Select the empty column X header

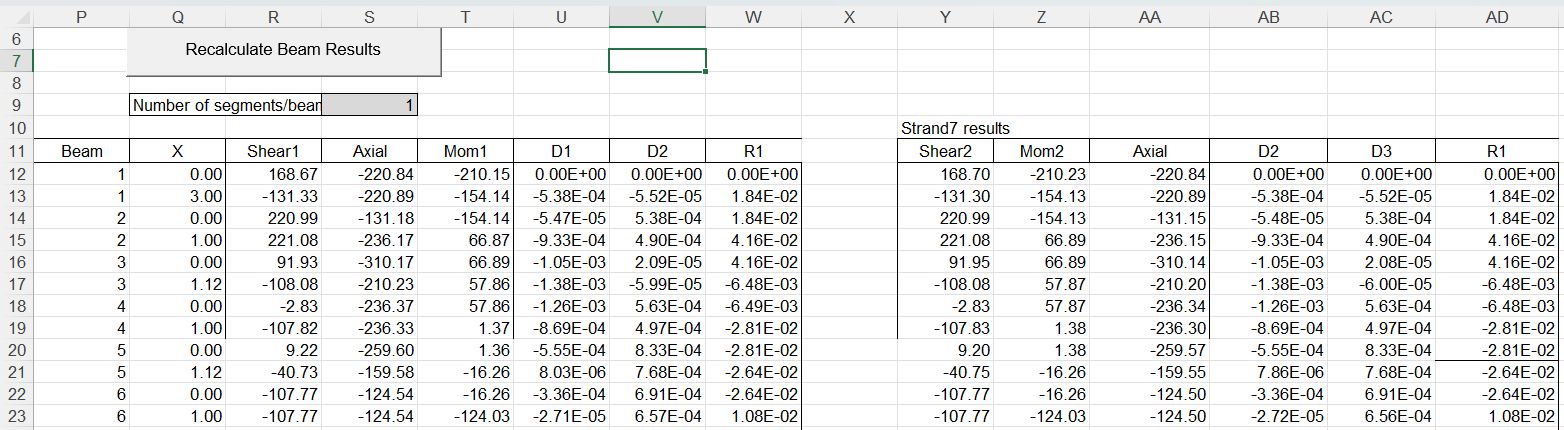coord(849,15)
